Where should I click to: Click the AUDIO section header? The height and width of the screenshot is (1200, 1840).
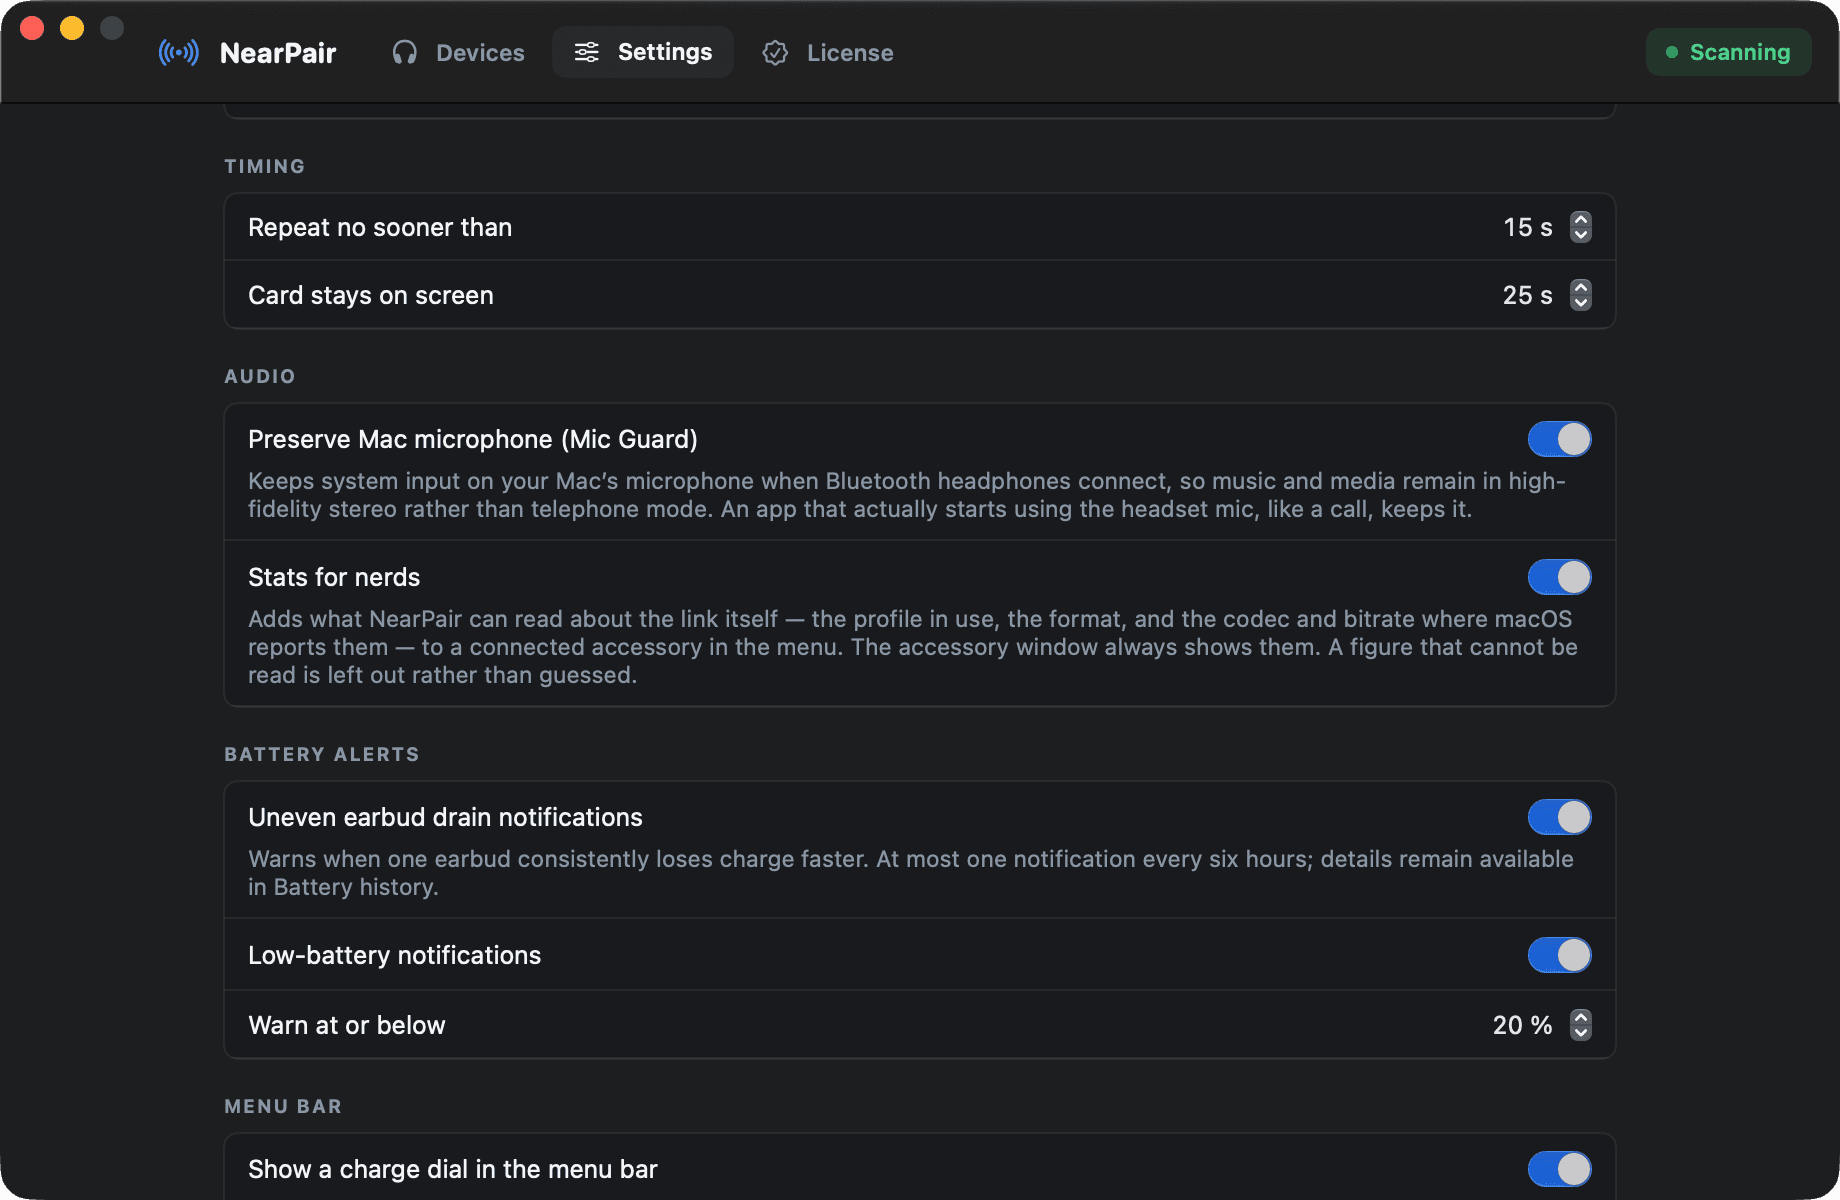260,376
